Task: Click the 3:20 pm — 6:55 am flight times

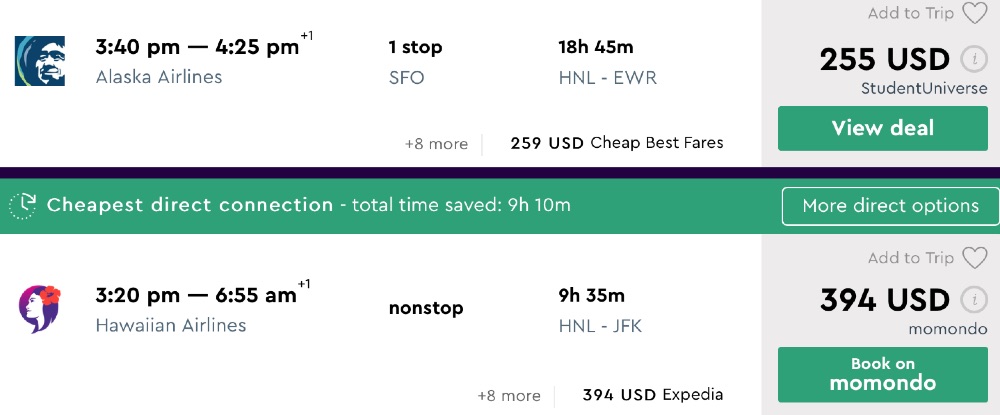Action: [196, 295]
